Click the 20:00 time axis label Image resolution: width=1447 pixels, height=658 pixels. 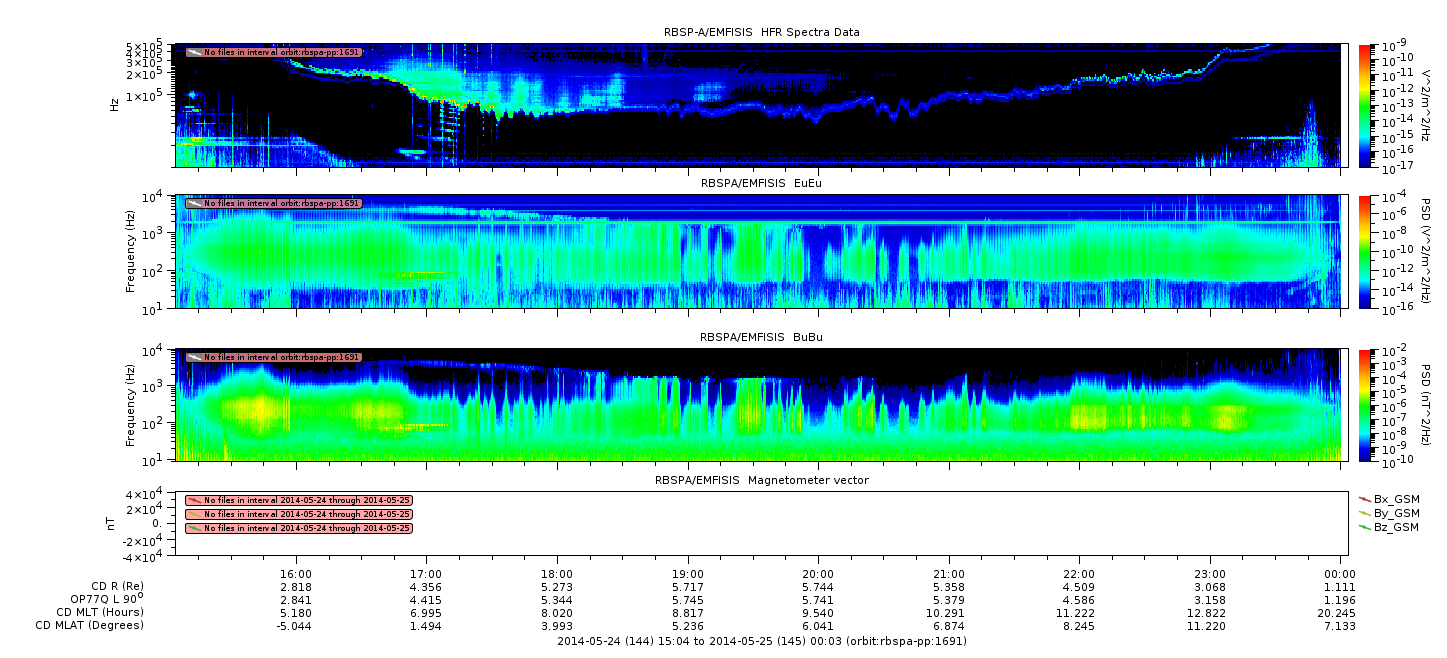pos(818,573)
